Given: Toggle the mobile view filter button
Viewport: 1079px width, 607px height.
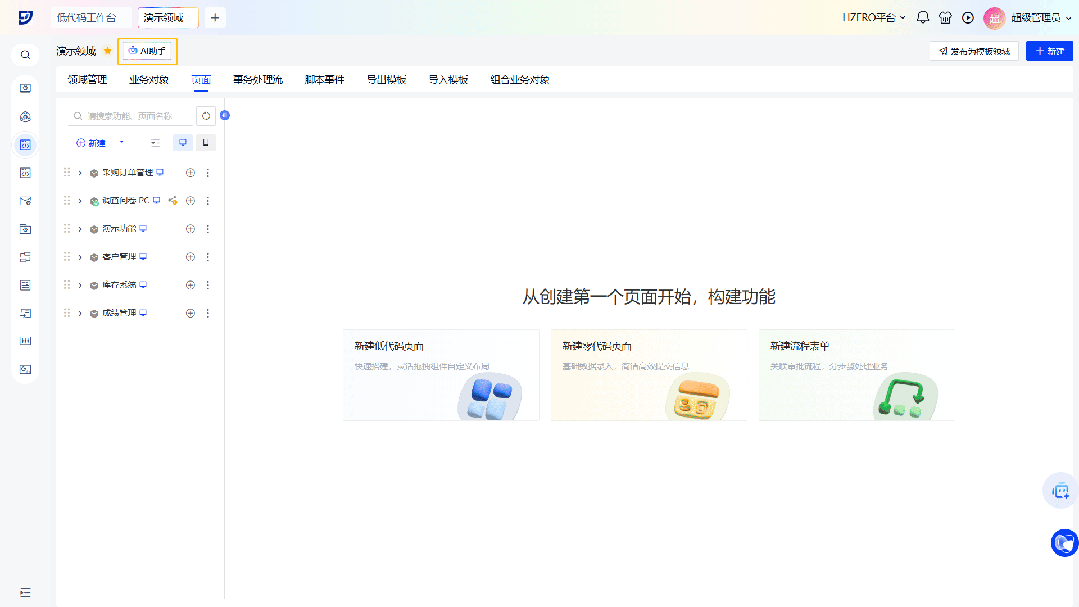Looking at the screenshot, I should (x=206, y=143).
